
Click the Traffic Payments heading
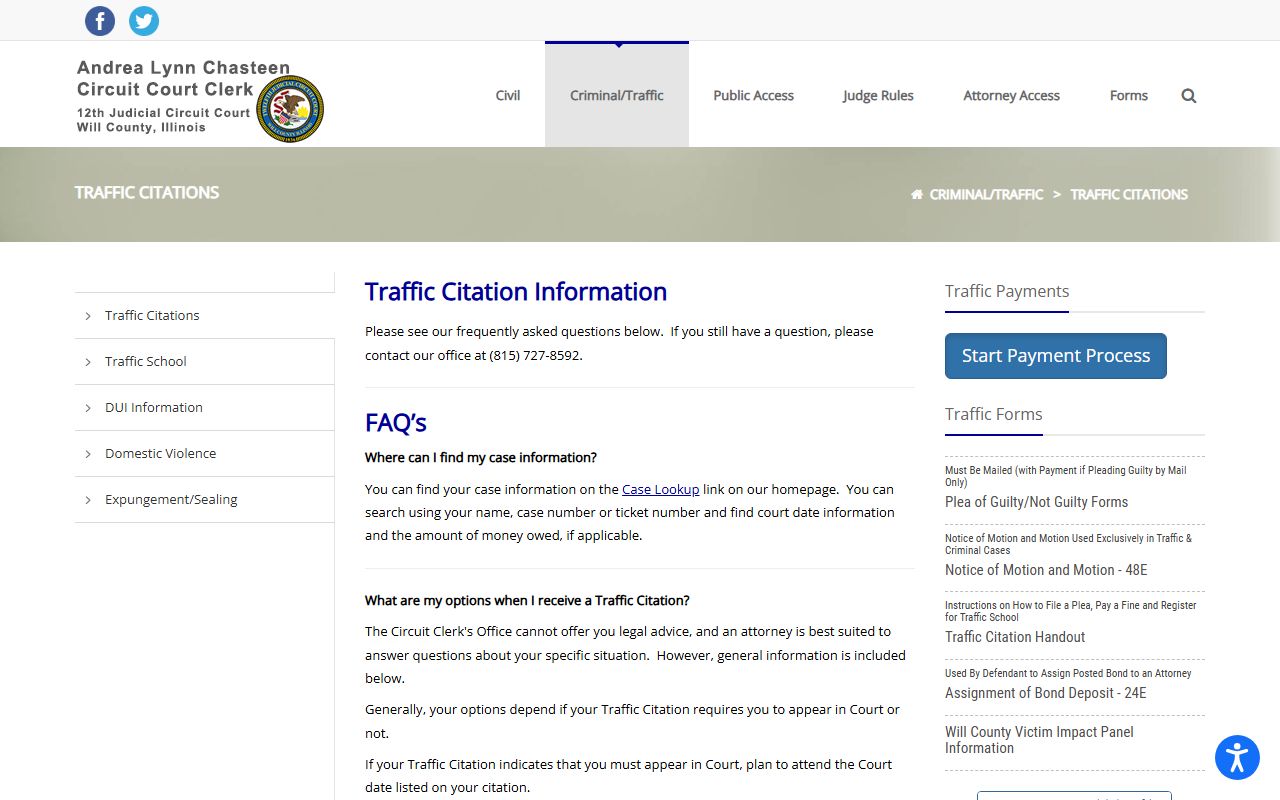coord(1007,291)
